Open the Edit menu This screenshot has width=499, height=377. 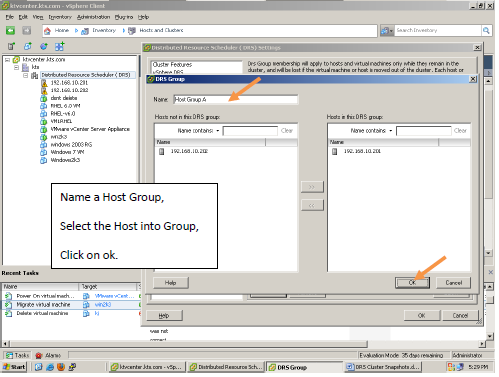tap(23, 17)
